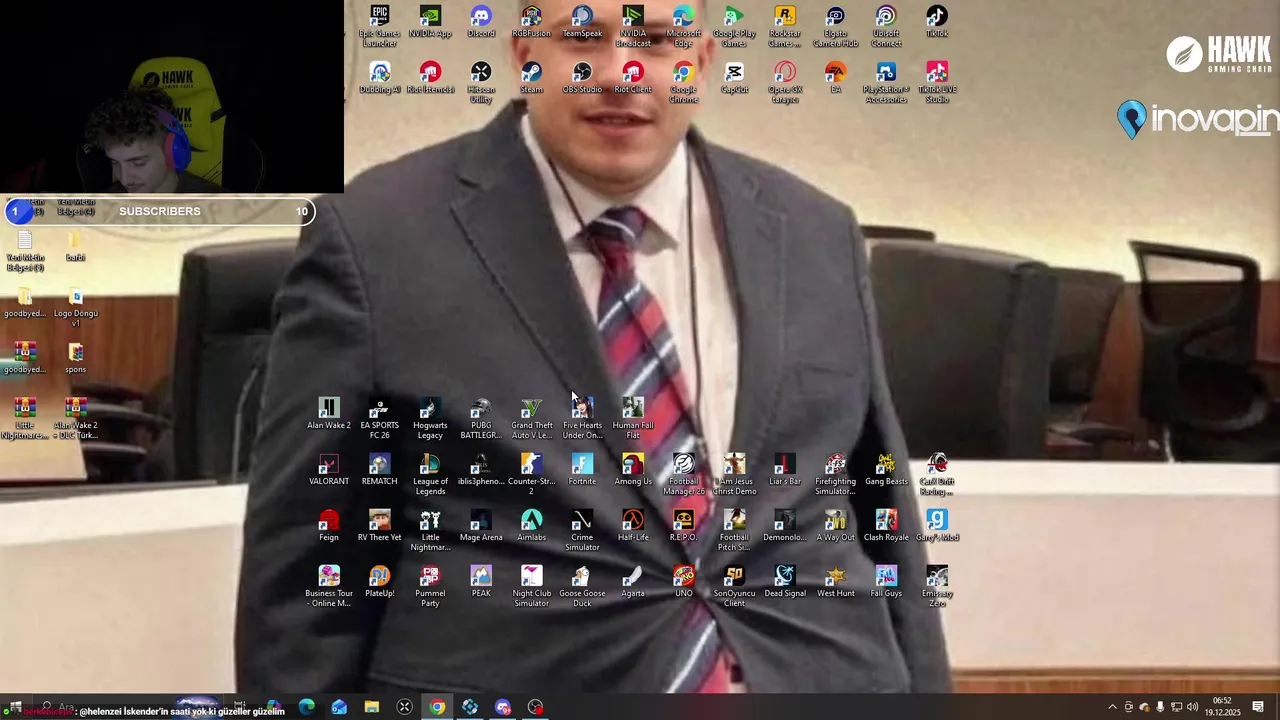Select the Hitscan Utility shortcut

coord(481,82)
